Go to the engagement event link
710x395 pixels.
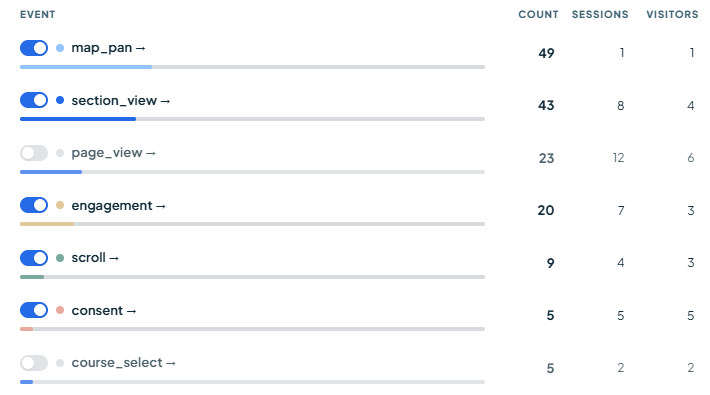[118, 206]
